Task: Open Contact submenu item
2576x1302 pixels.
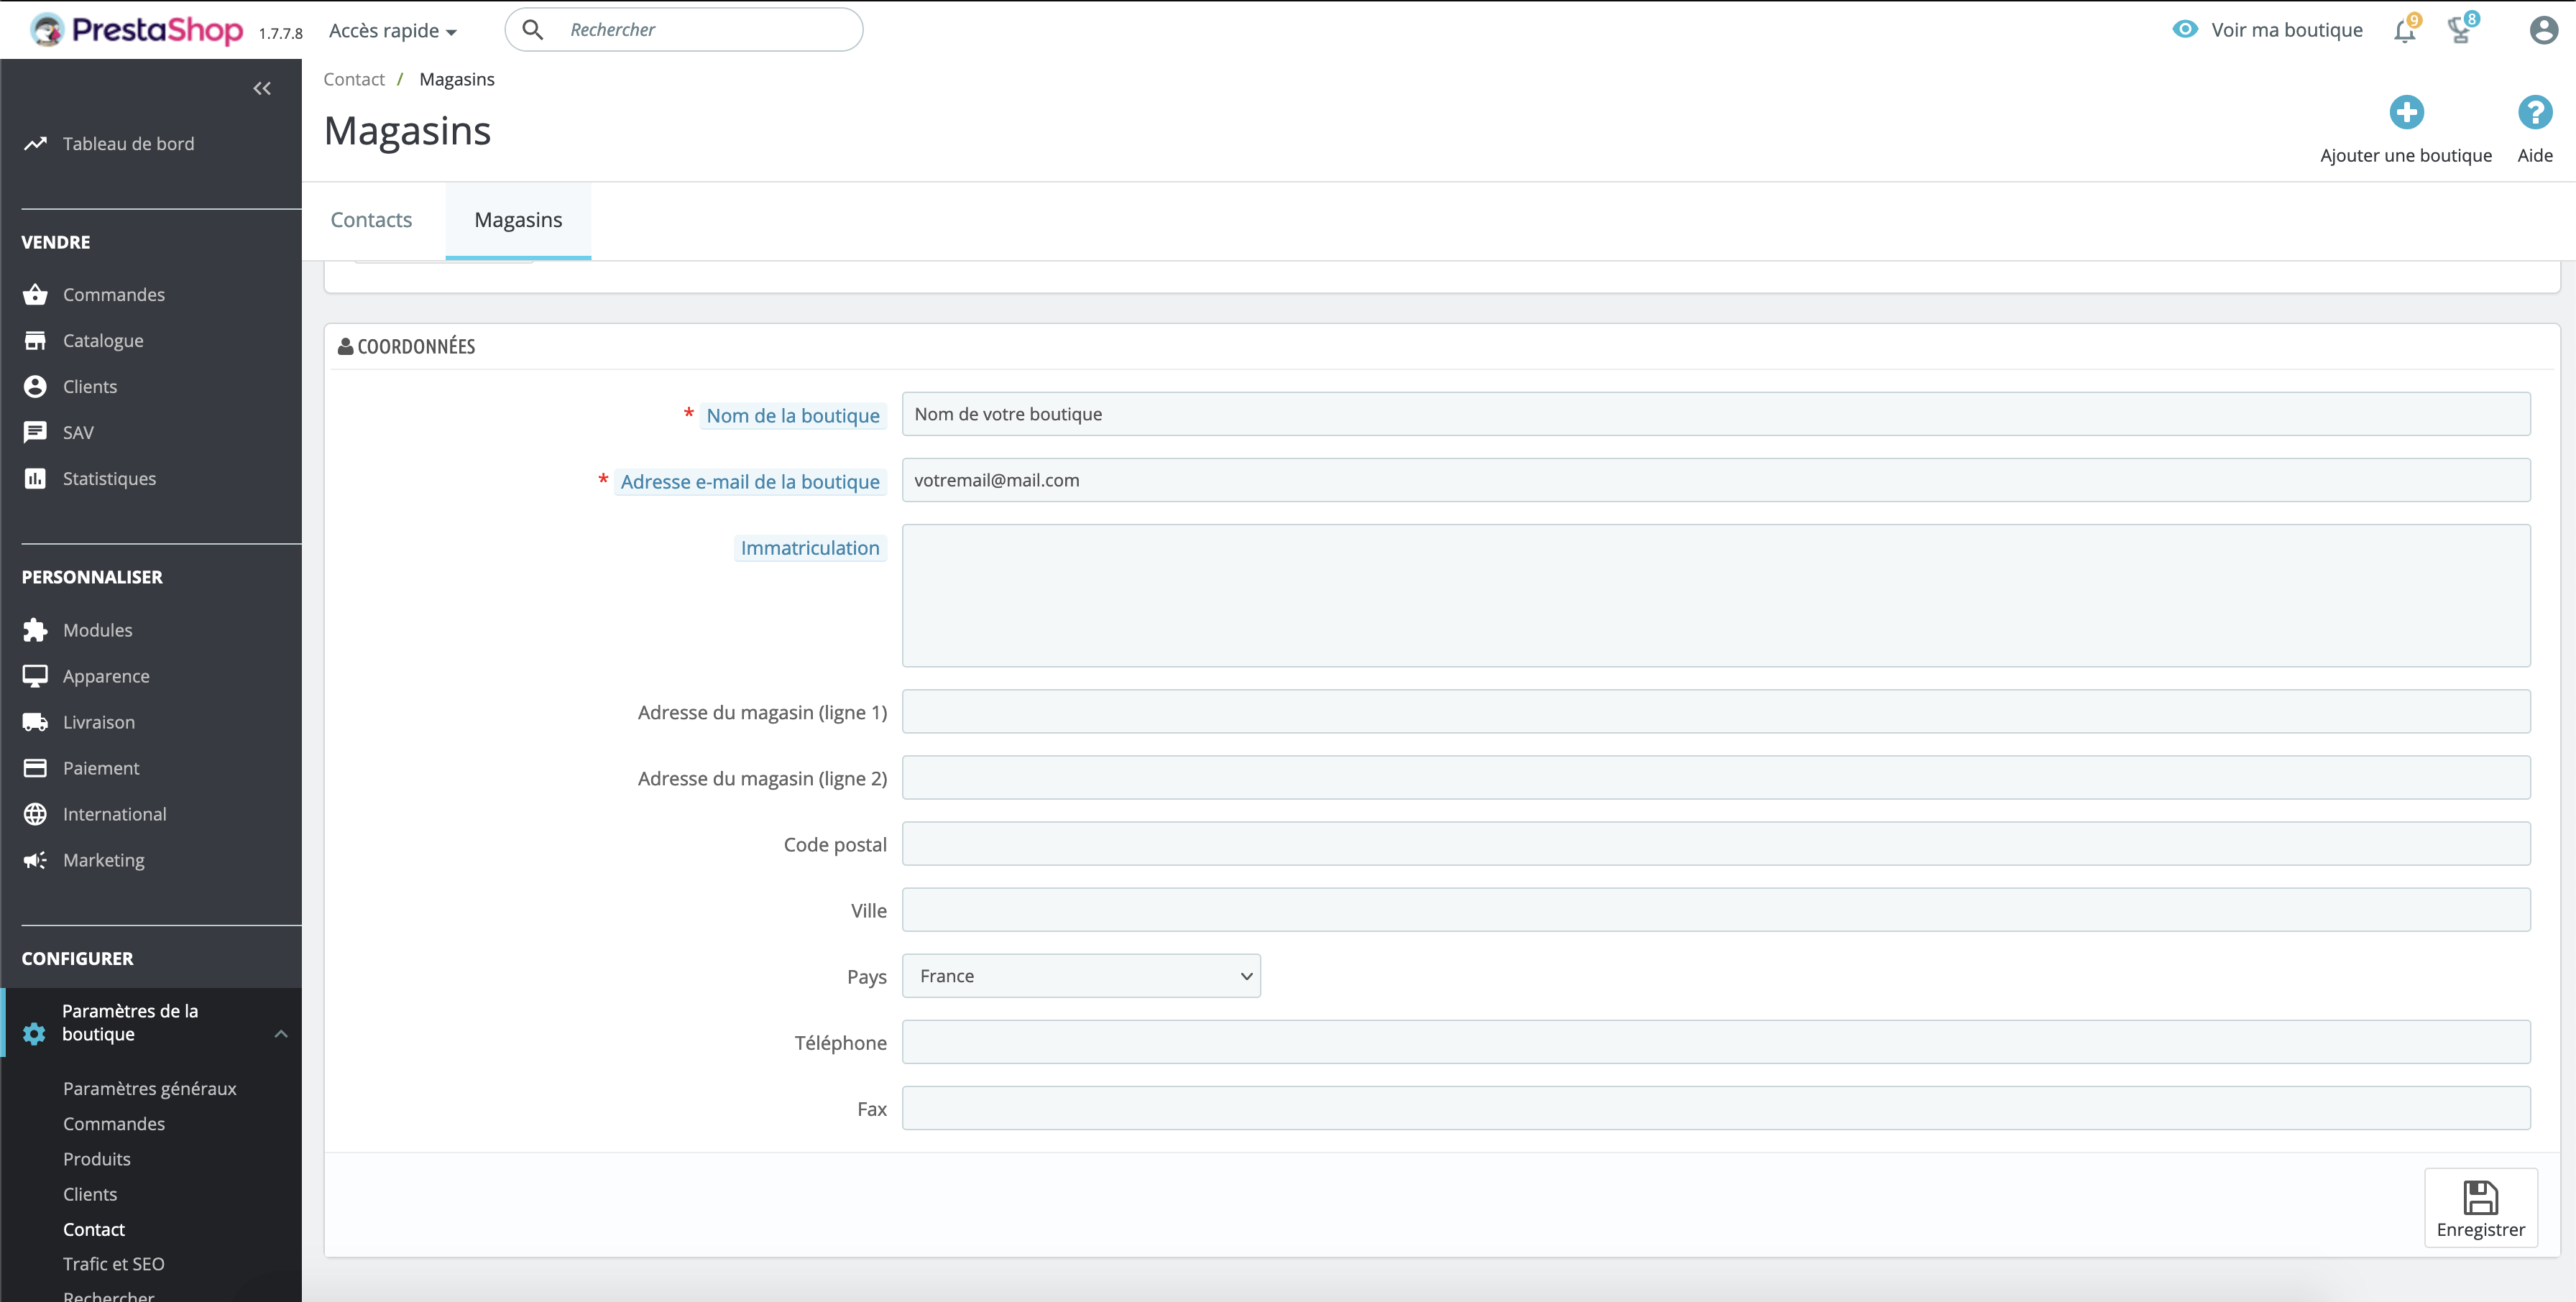Action: tap(94, 1230)
